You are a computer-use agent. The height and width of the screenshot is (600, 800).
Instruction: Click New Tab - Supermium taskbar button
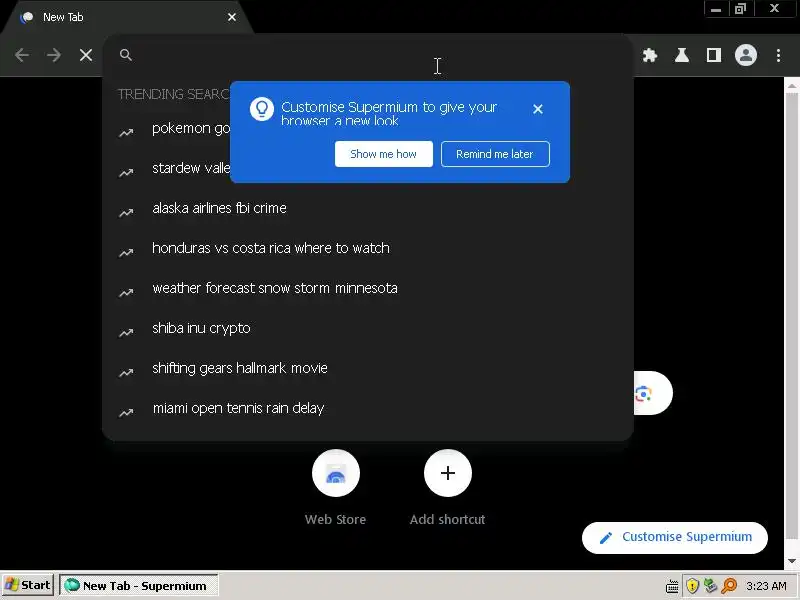pyautogui.click(x=139, y=585)
